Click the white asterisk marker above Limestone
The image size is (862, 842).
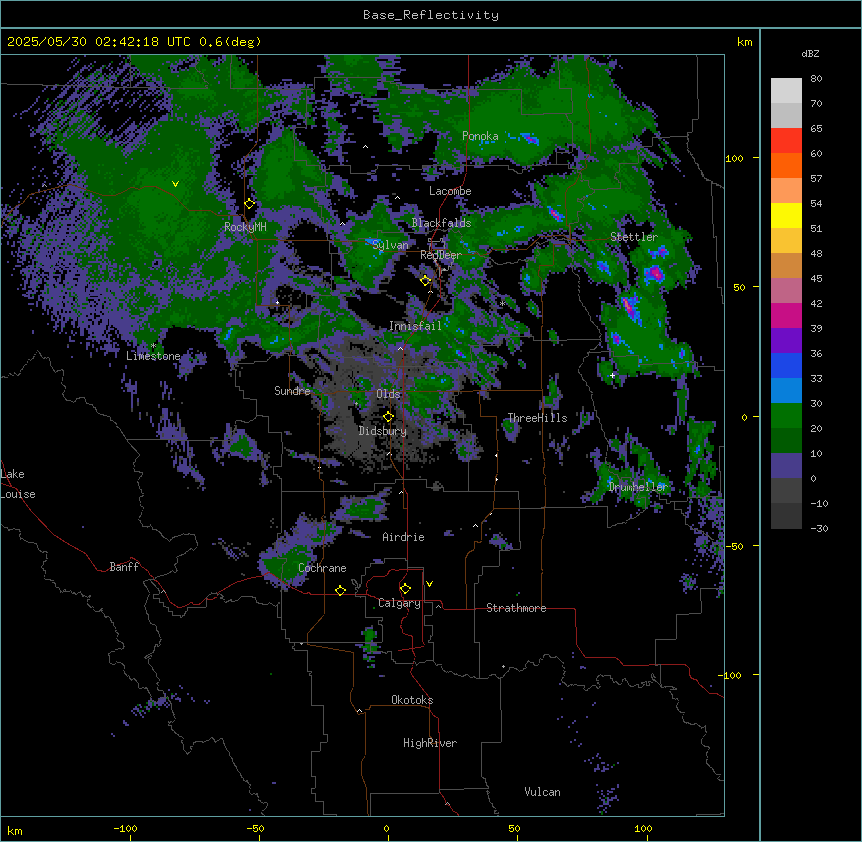pyautogui.click(x=153, y=346)
